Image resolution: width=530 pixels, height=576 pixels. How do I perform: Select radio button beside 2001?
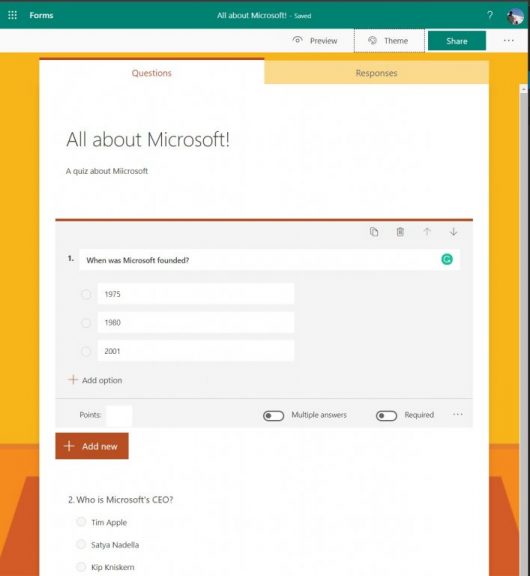coord(86,351)
